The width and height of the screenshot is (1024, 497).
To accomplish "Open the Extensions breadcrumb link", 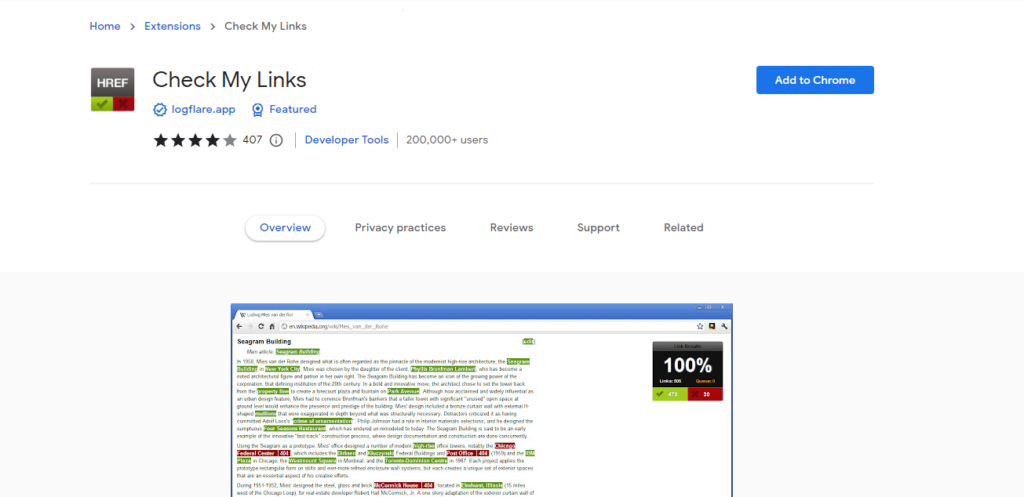I will pyautogui.click(x=172, y=26).
